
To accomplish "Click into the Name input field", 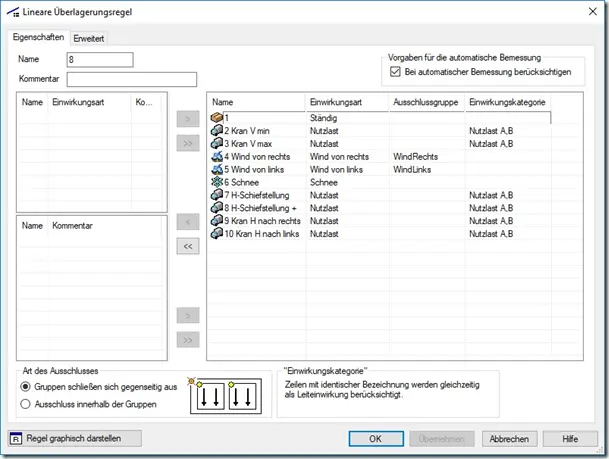I will point(100,60).
